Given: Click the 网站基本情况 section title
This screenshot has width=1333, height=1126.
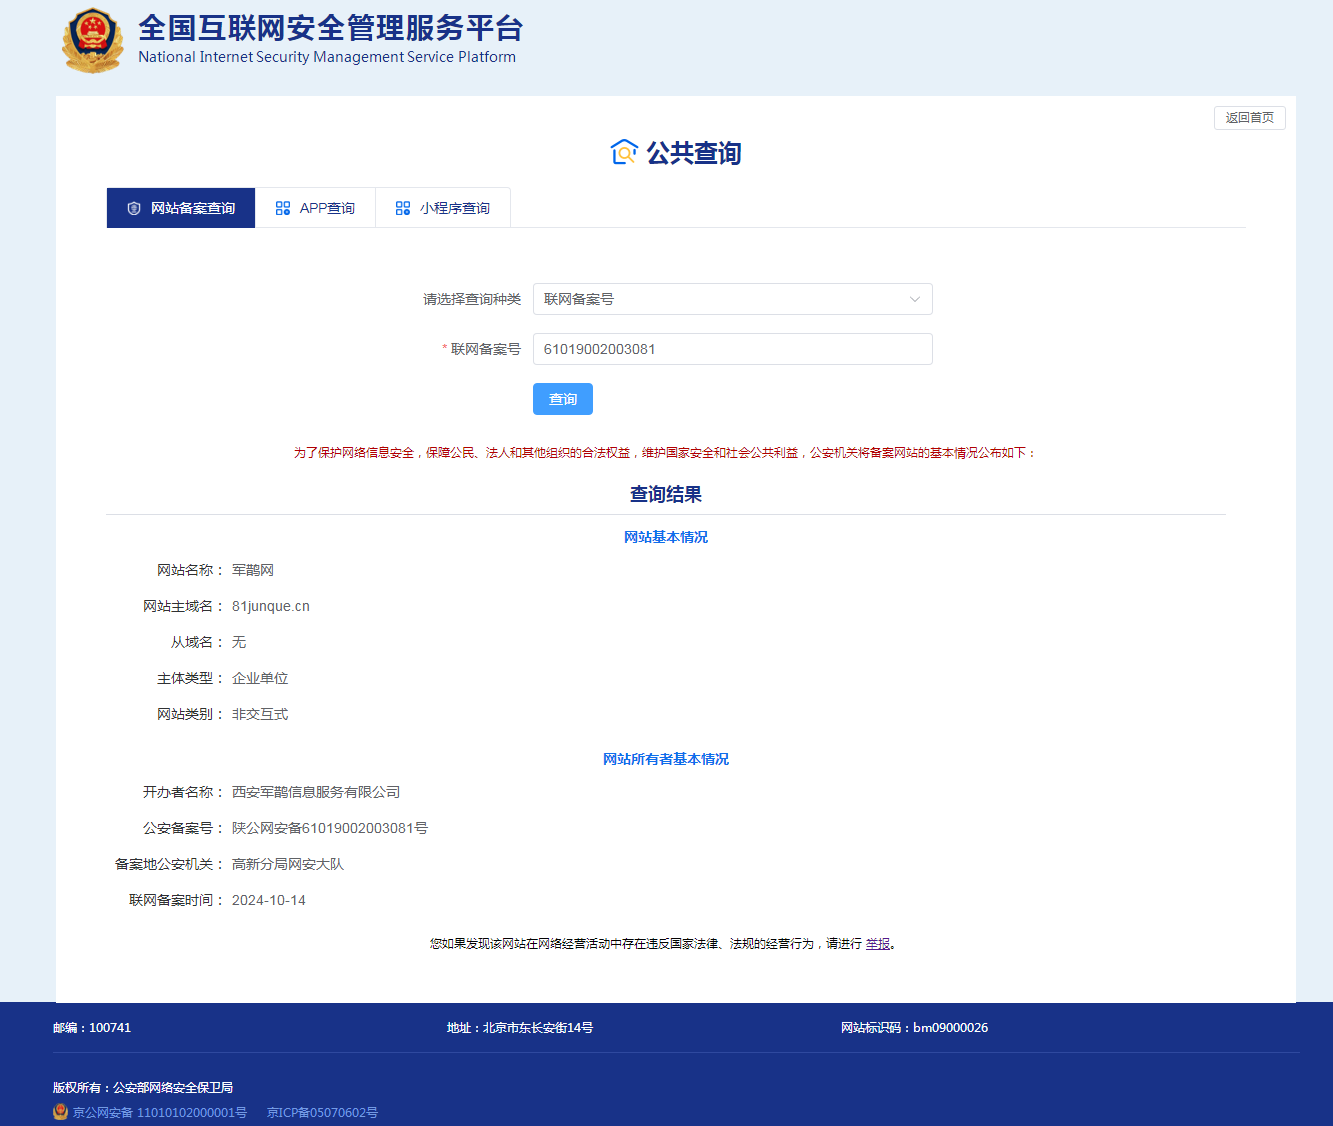Looking at the screenshot, I should click(666, 537).
